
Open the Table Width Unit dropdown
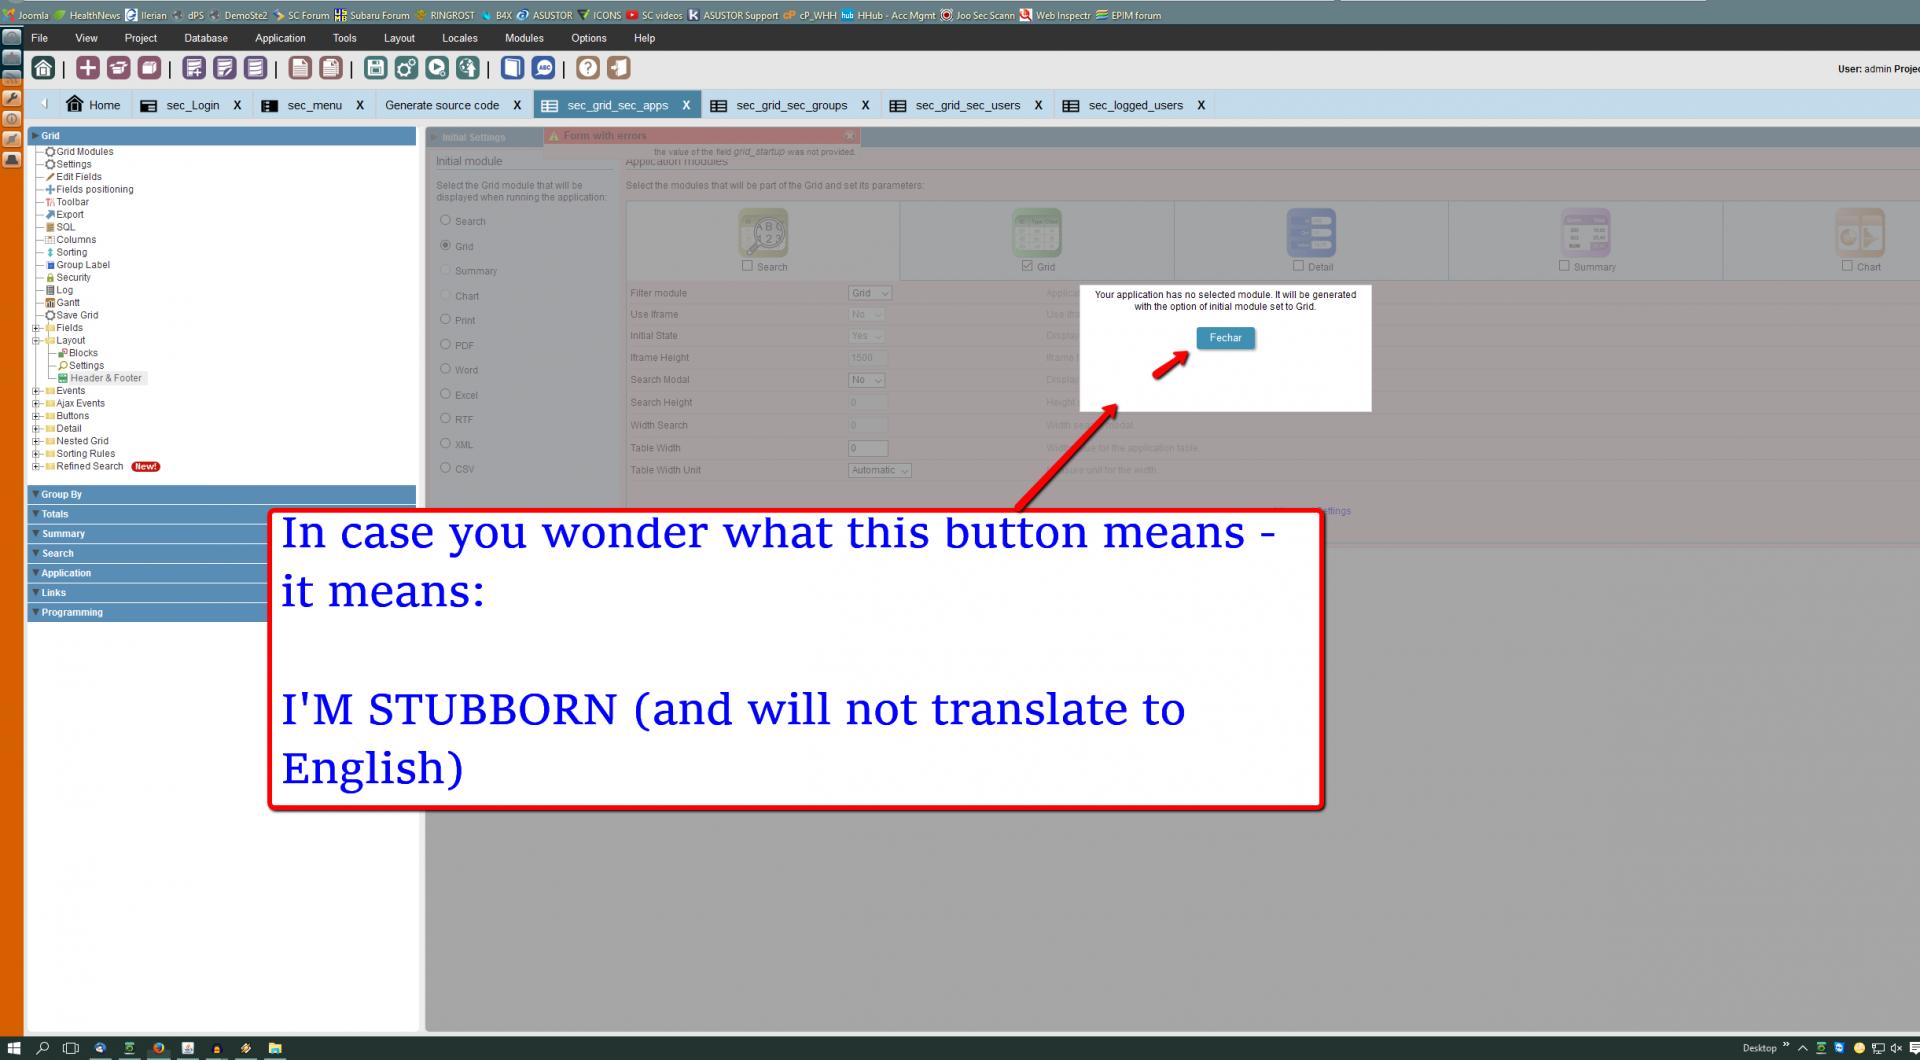880,470
